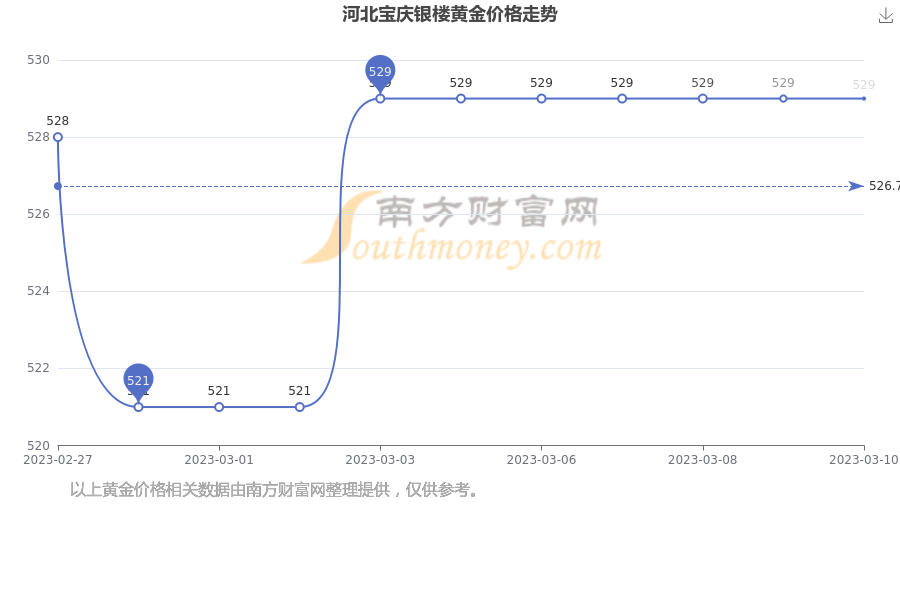Select the 529 data point at 2023-03-06
The width and height of the screenshot is (900, 600).
point(541,99)
